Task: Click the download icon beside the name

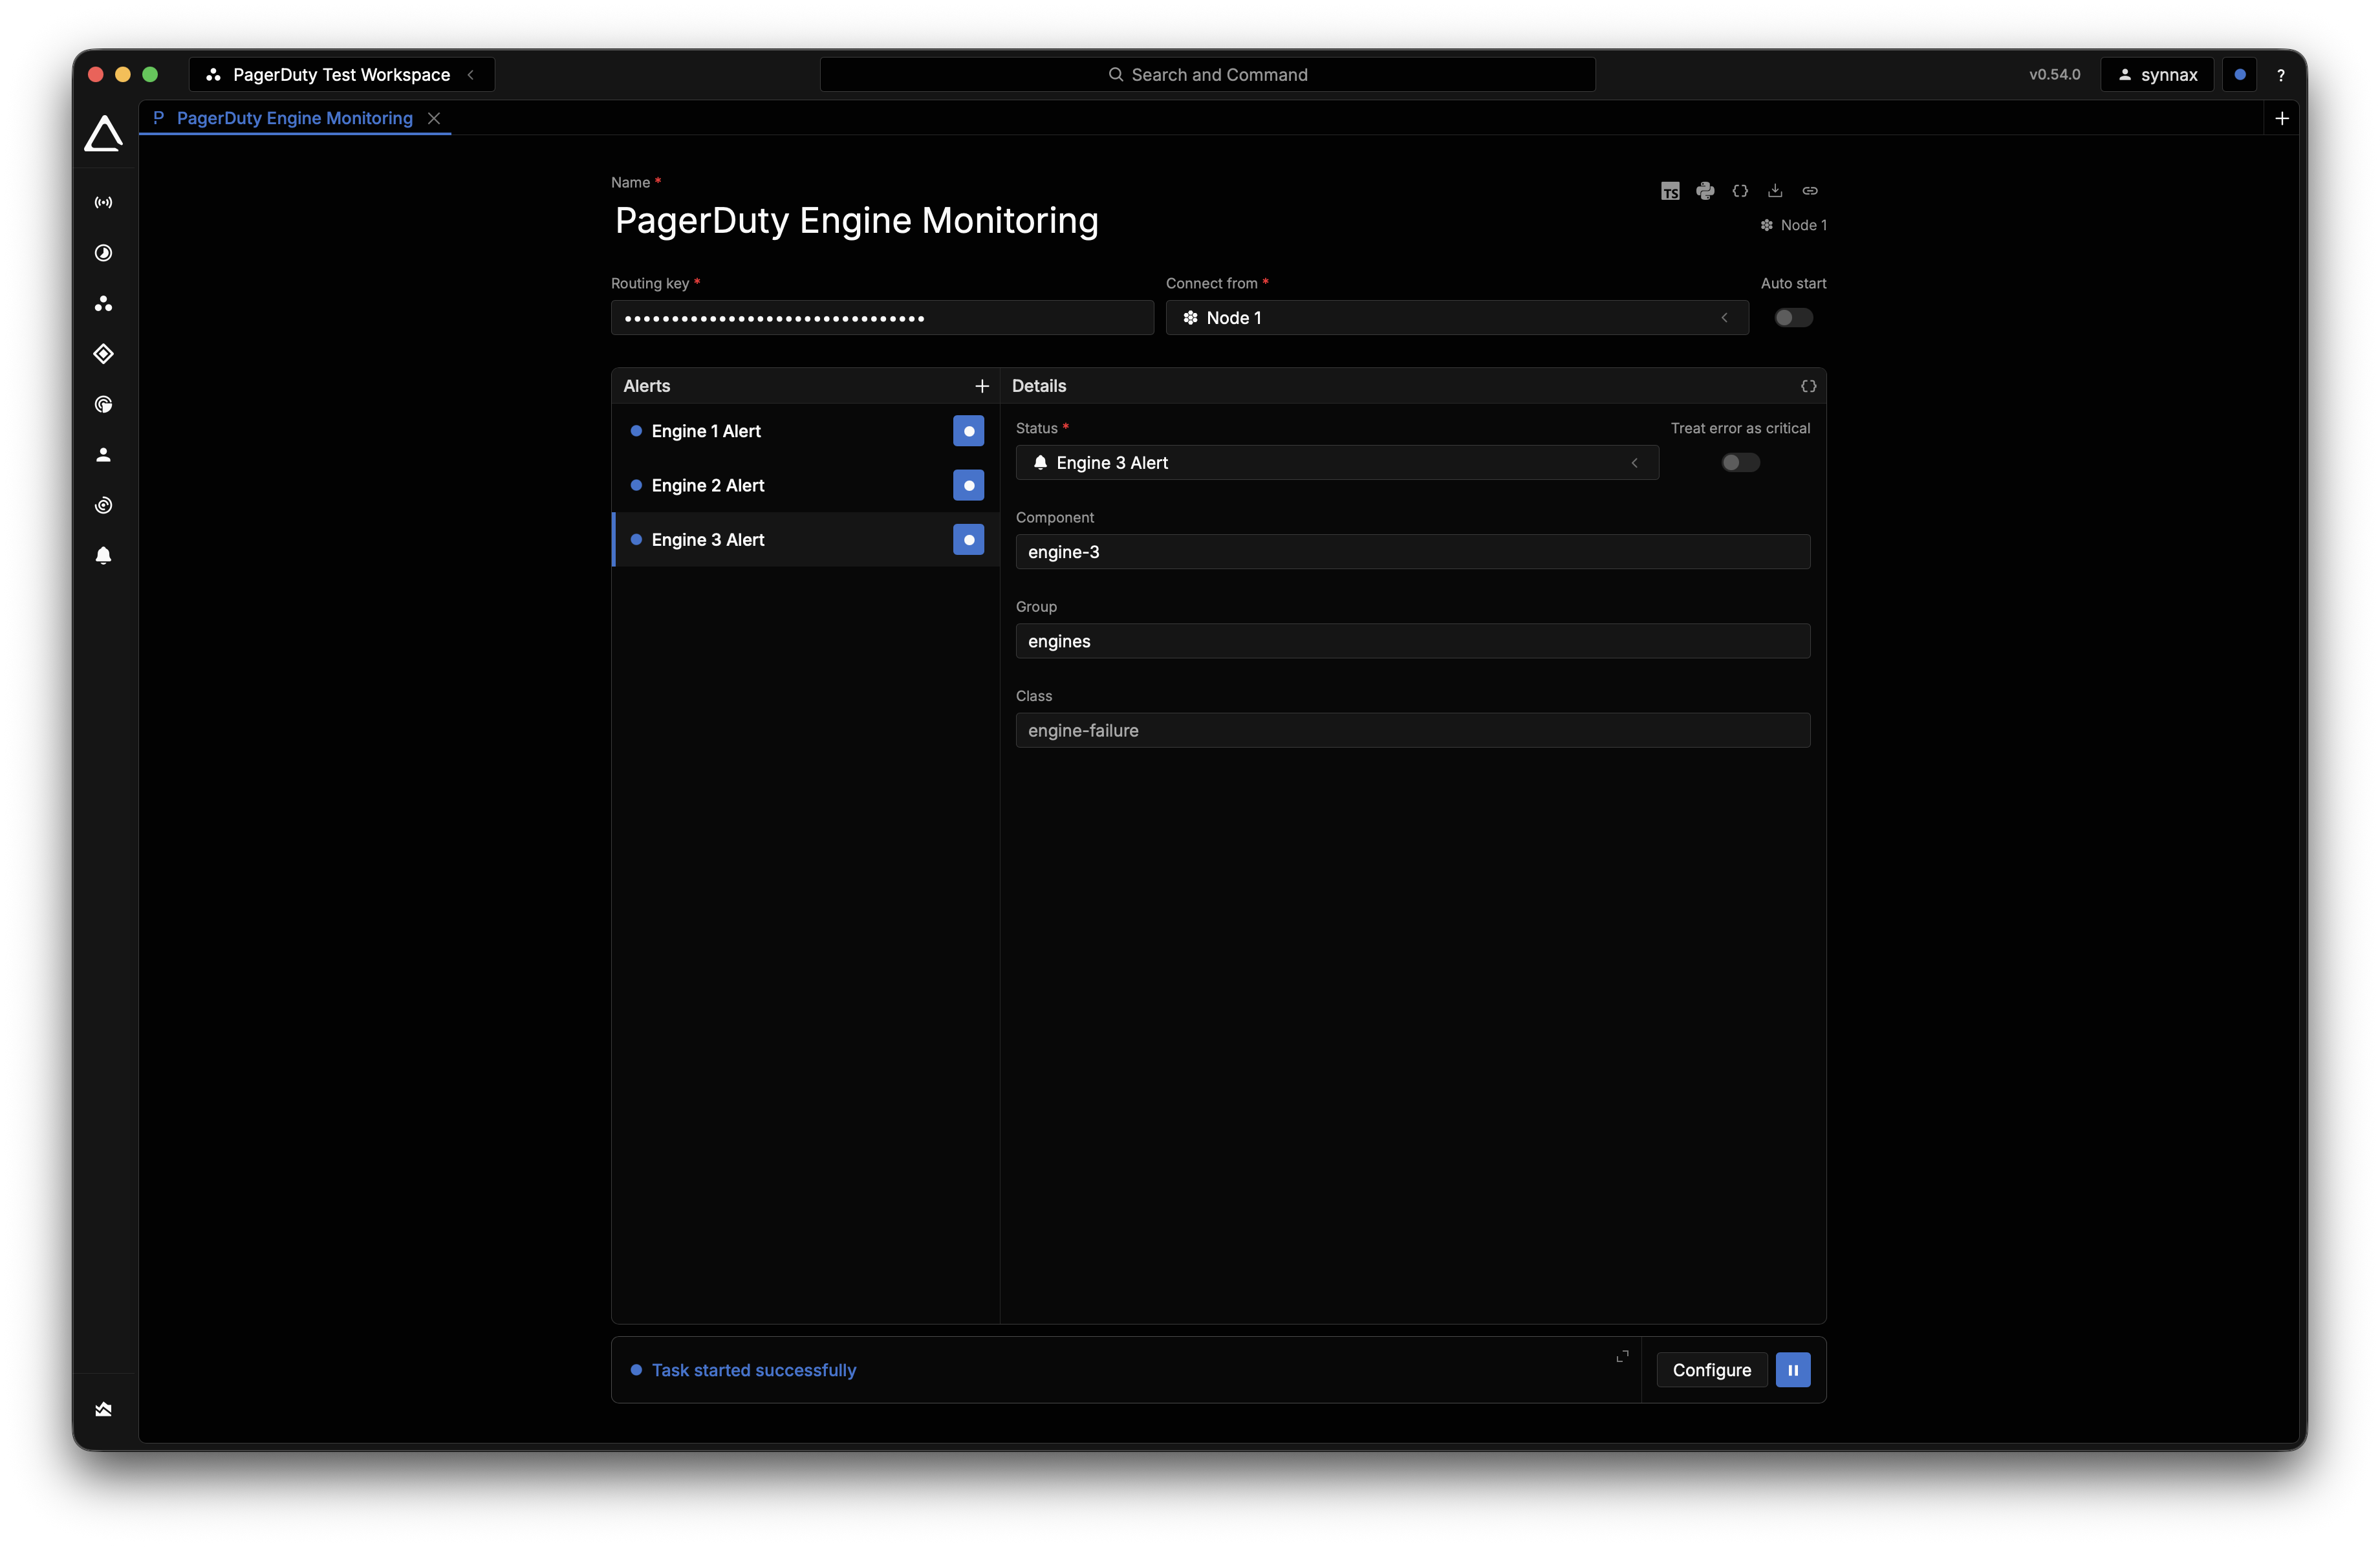Action: [x=1775, y=190]
